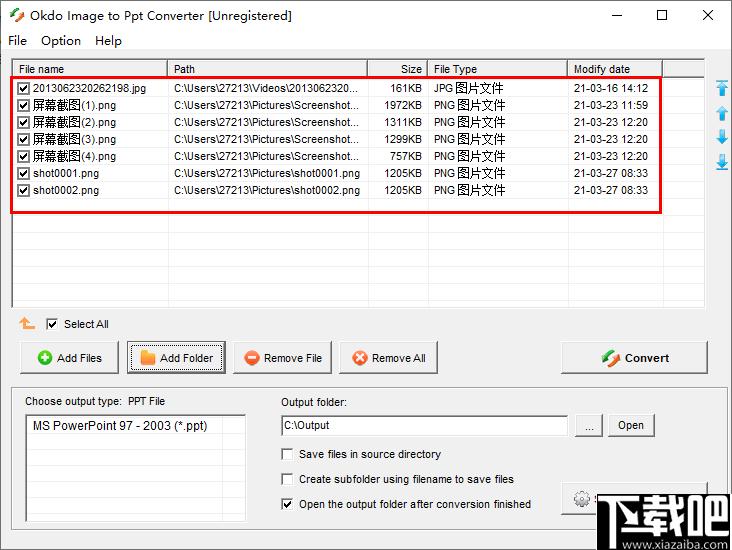Viewport: 732px width, 550px height.
Task: Click the orange up-level arrow icon beside Select All
Action: click(x=27, y=324)
